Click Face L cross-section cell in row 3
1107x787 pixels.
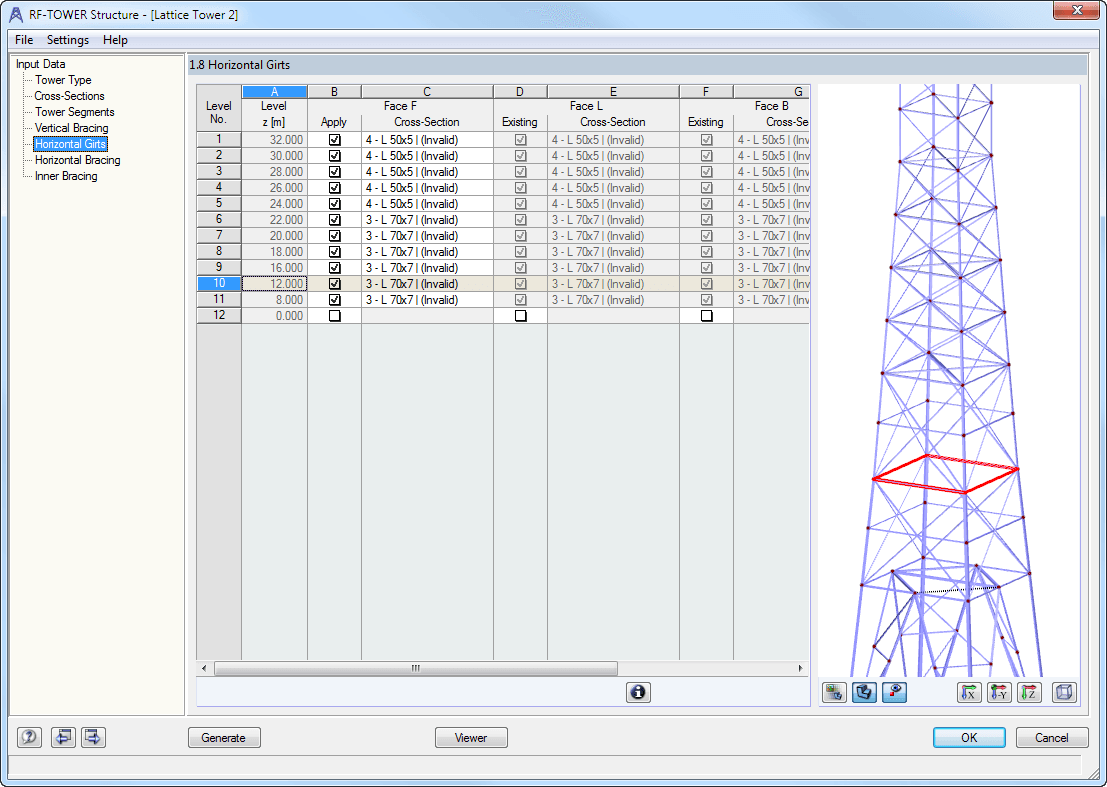613,172
